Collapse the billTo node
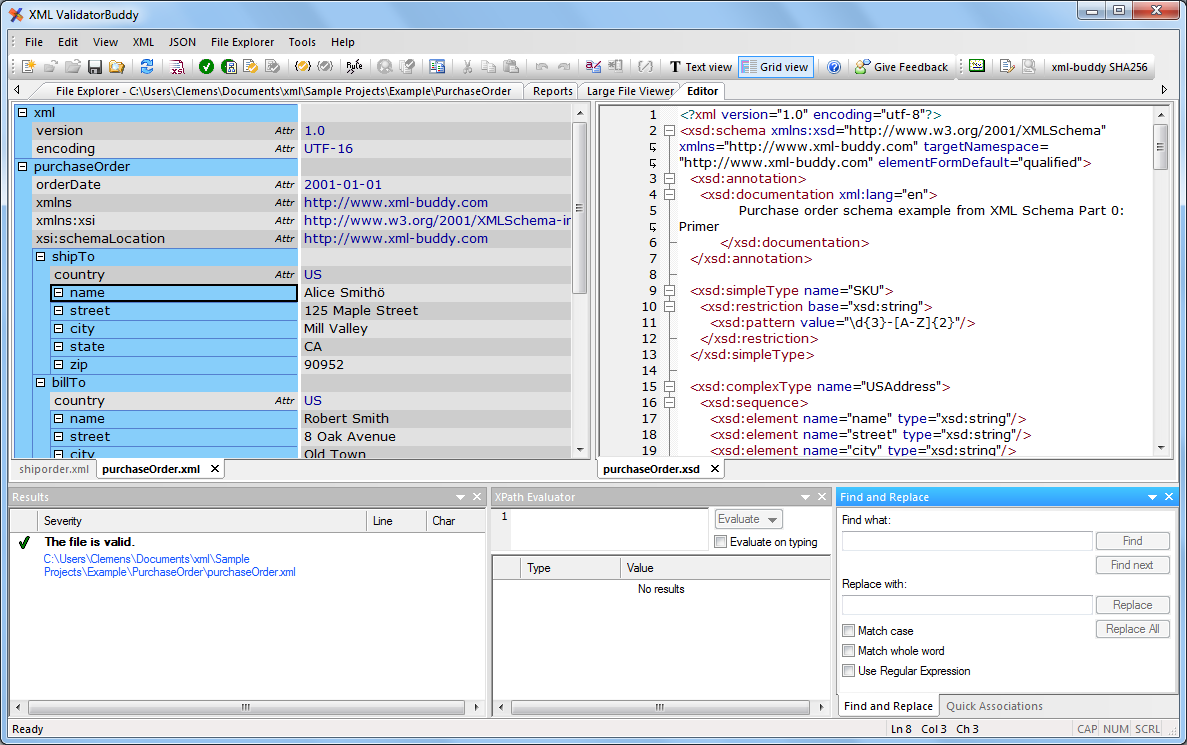 [x=41, y=382]
